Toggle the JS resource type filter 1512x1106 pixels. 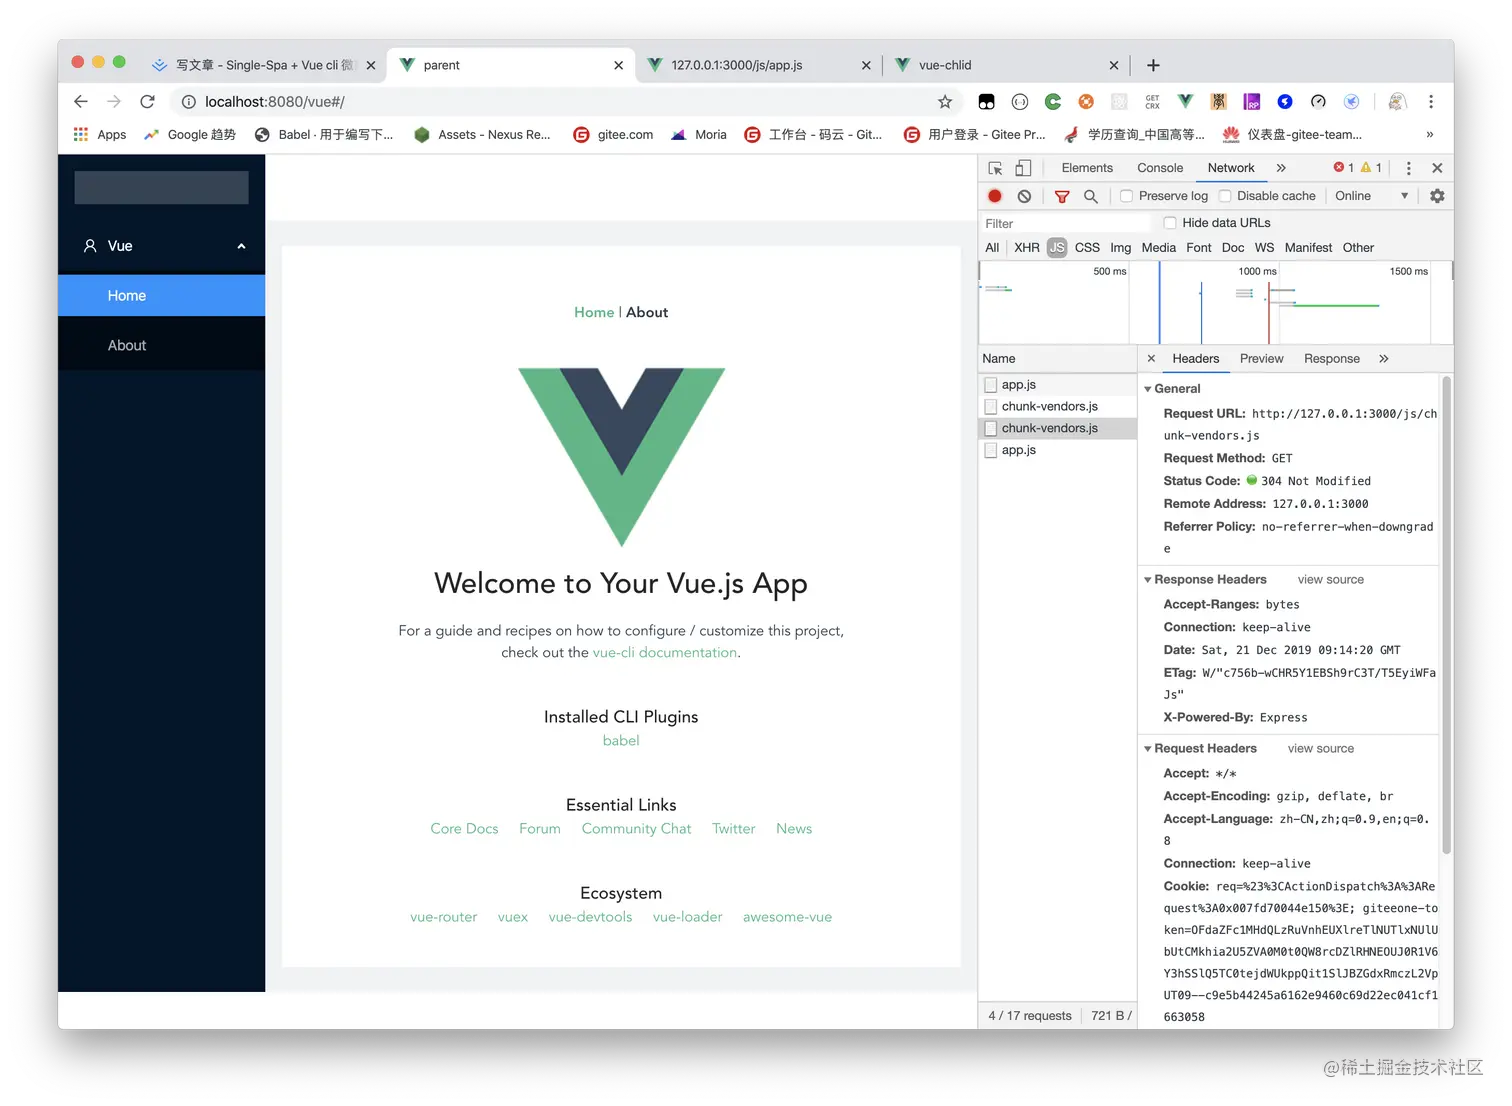point(1057,247)
